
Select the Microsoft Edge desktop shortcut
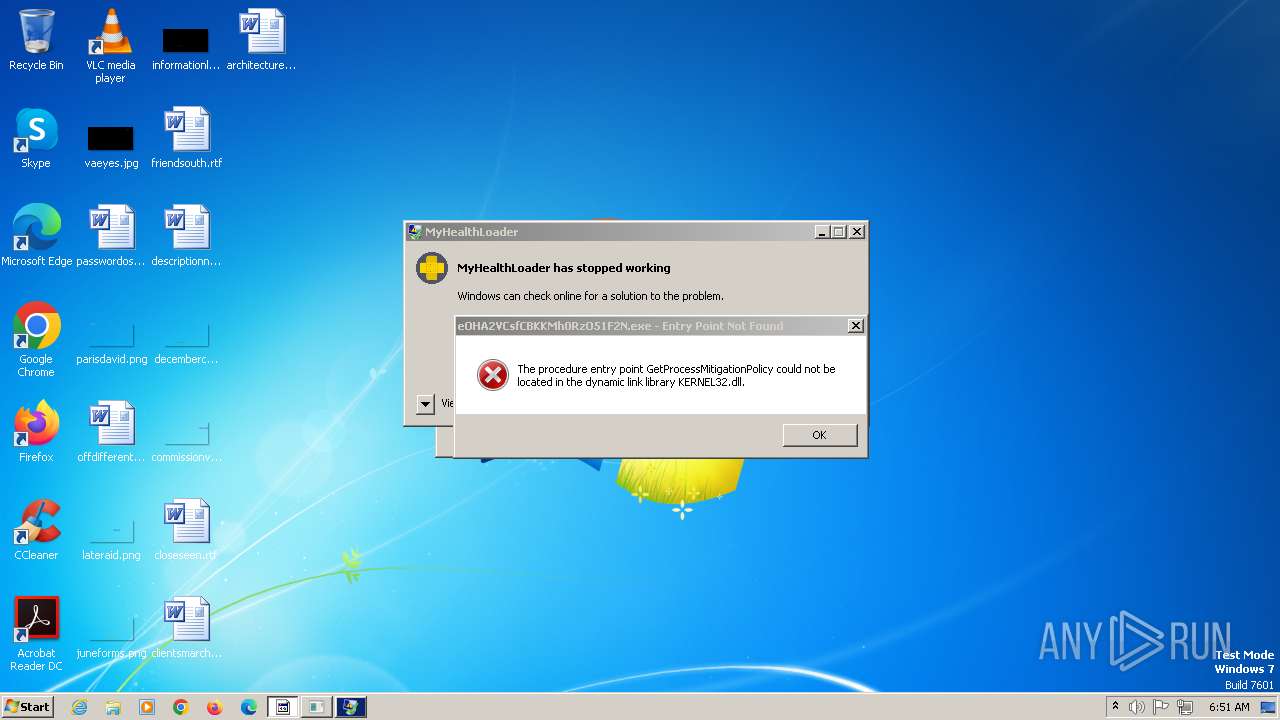(37, 237)
